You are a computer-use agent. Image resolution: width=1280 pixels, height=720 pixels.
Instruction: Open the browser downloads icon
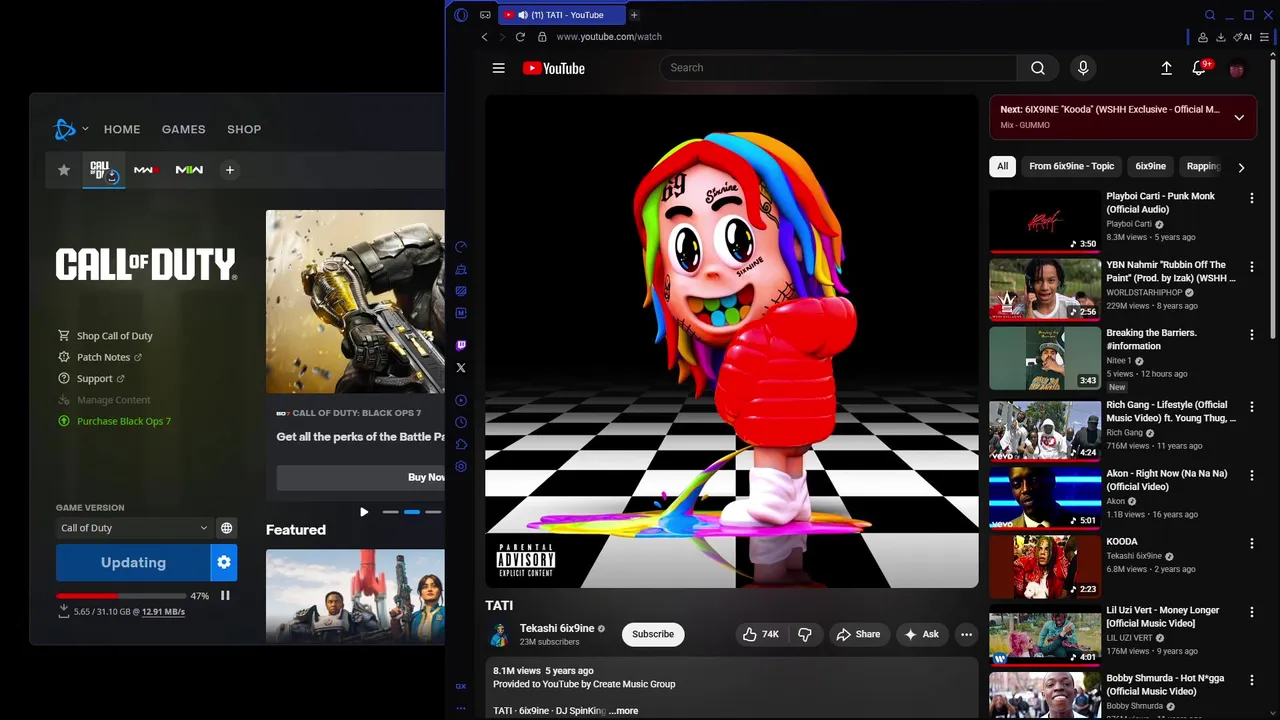pos(1221,37)
